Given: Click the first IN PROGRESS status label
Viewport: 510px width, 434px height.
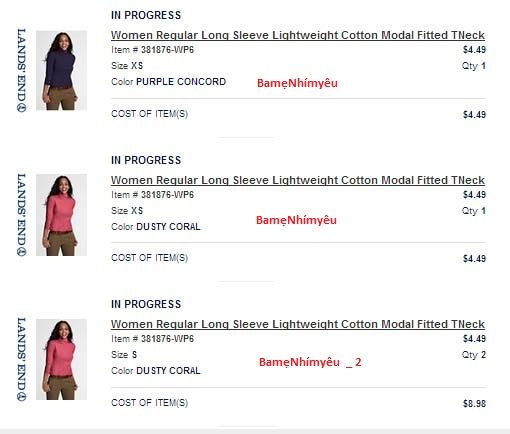Looking at the screenshot, I should pyautogui.click(x=146, y=15).
